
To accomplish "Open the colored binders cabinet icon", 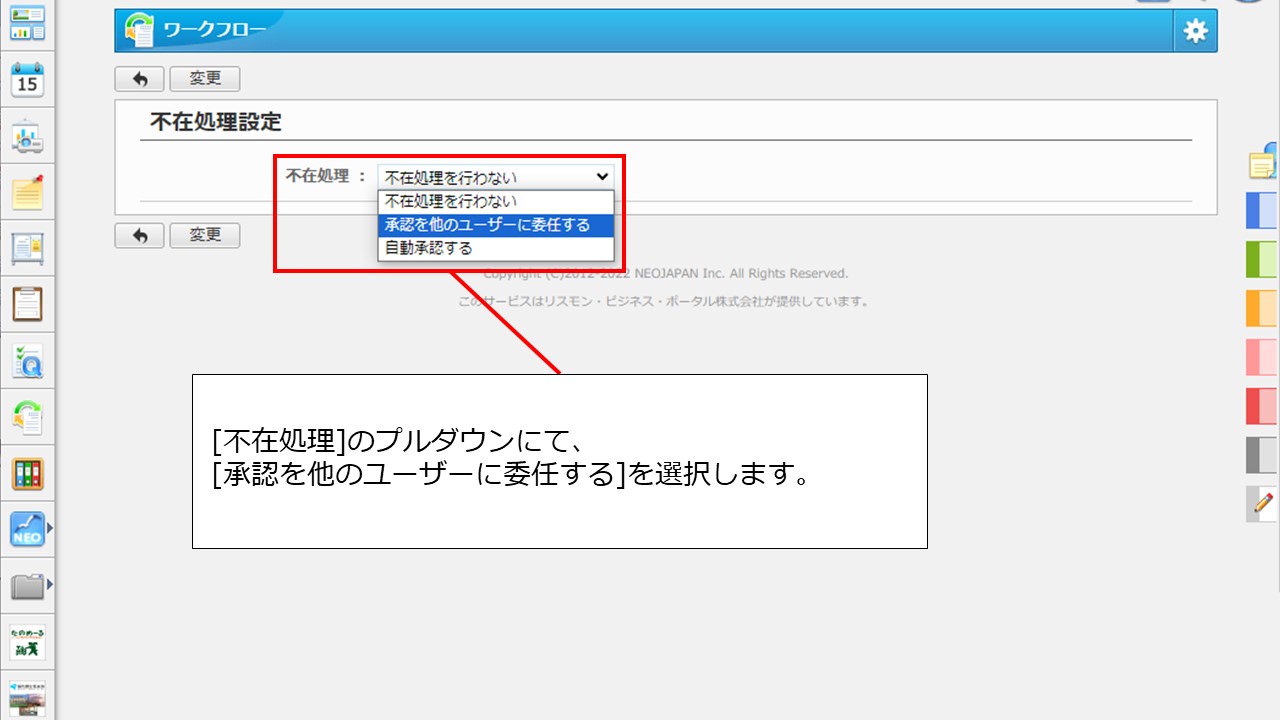I will [28, 473].
